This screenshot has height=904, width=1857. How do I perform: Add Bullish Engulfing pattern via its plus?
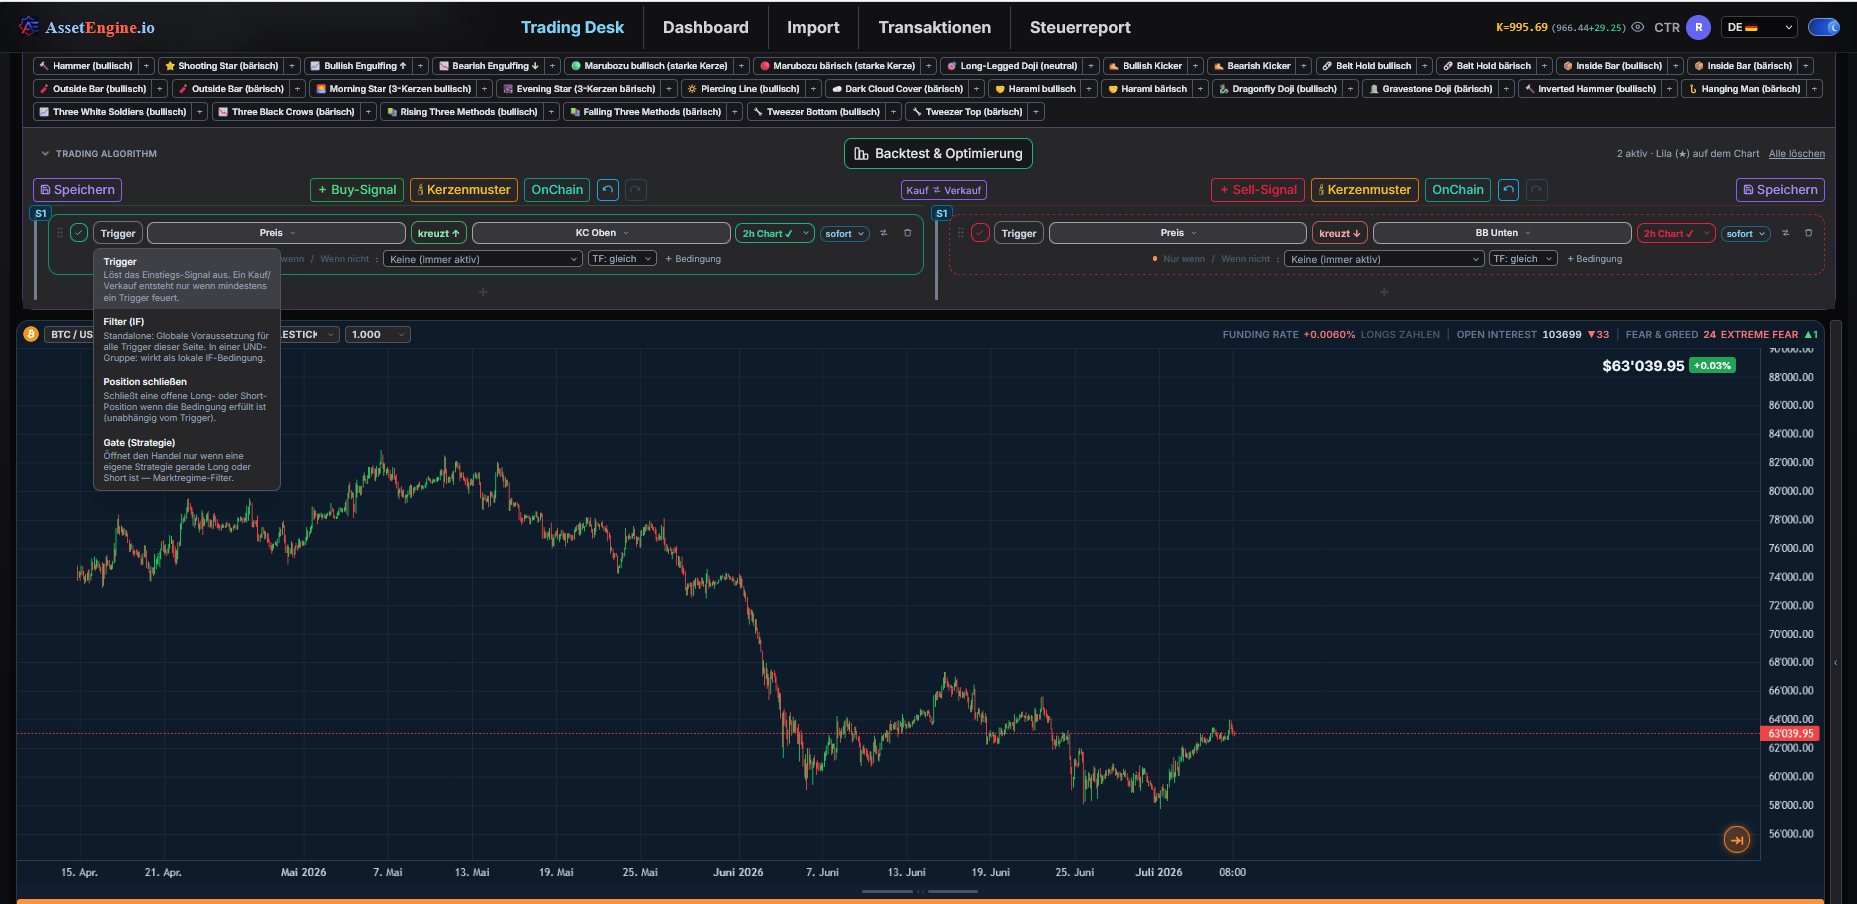(420, 66)
